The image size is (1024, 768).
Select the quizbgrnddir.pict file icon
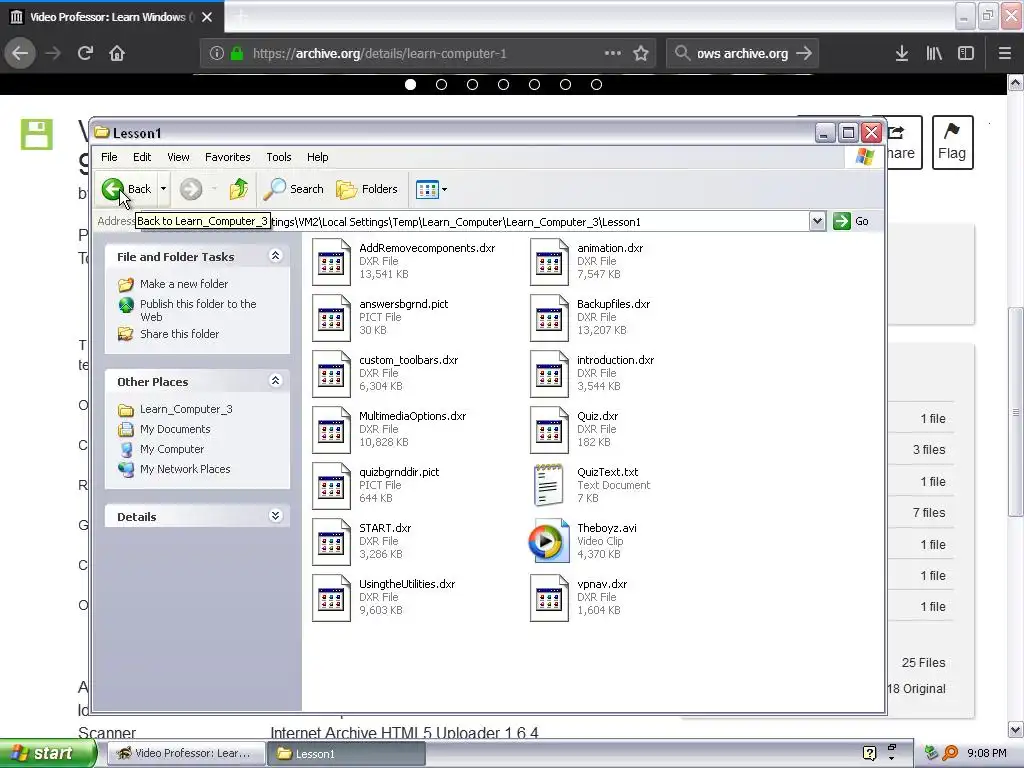pos(331,486)
